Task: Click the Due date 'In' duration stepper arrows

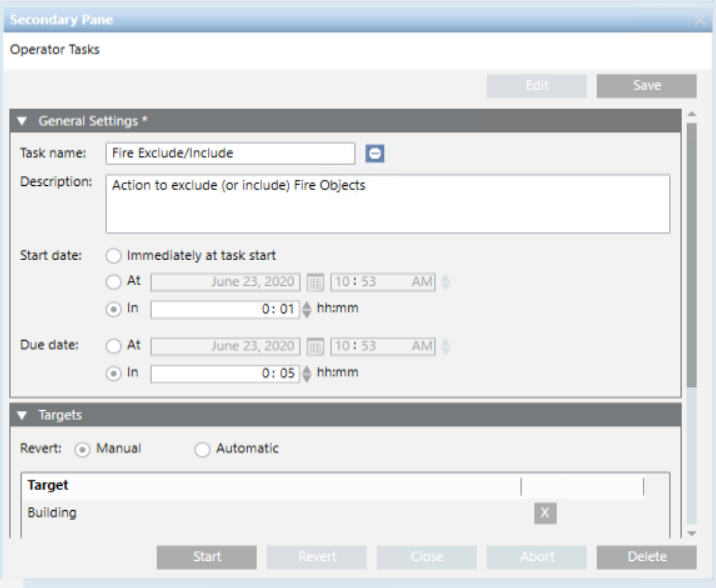Action: (x=307, y=373)
